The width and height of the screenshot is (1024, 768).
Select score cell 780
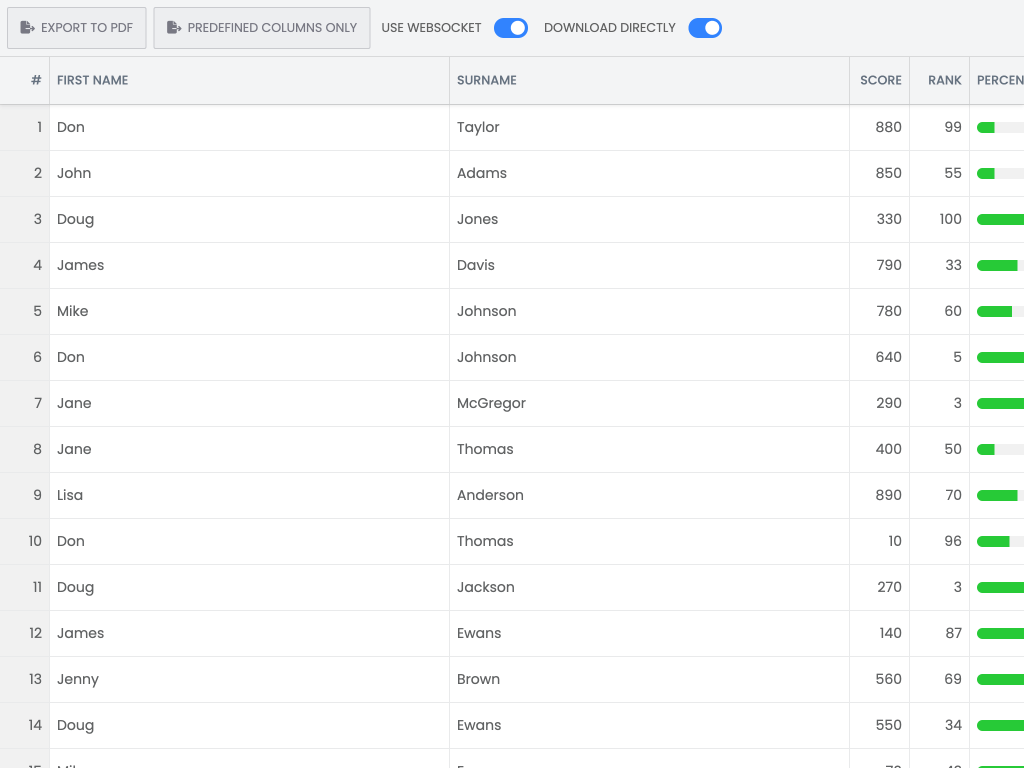[x=879, y=312]
